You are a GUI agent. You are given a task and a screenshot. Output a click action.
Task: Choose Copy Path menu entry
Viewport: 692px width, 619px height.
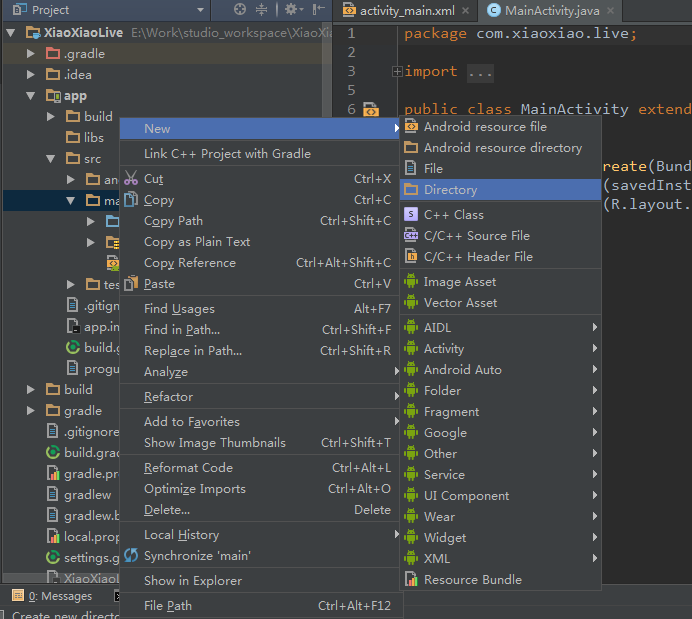[260, 221]
